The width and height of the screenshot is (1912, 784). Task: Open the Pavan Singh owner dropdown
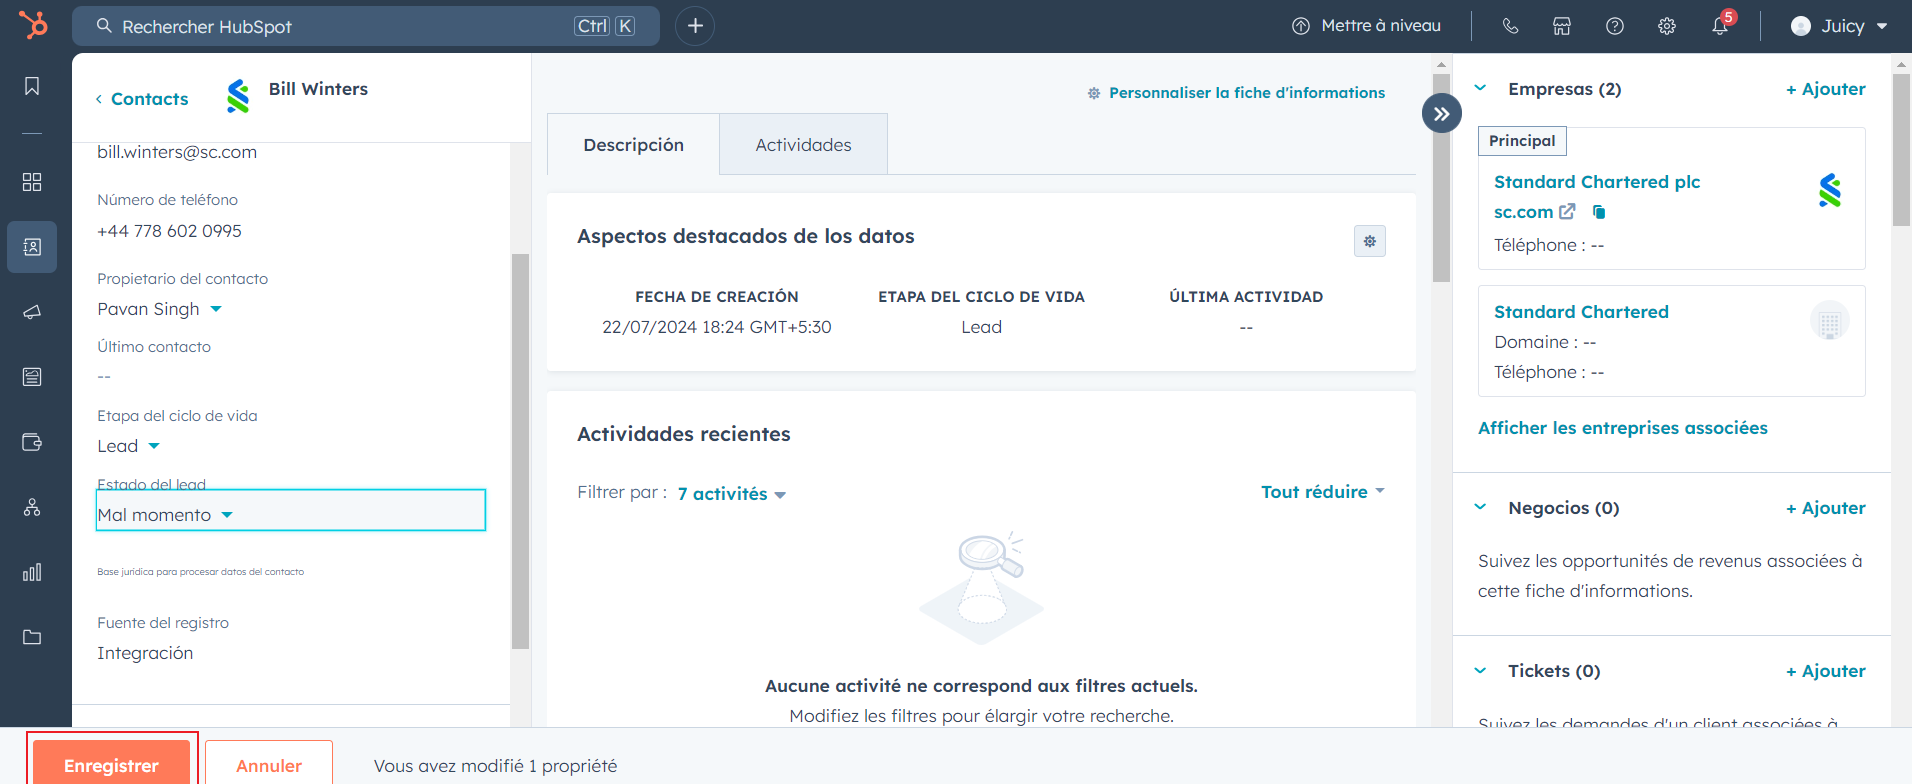pyautogui.click(x=159, y=309)
